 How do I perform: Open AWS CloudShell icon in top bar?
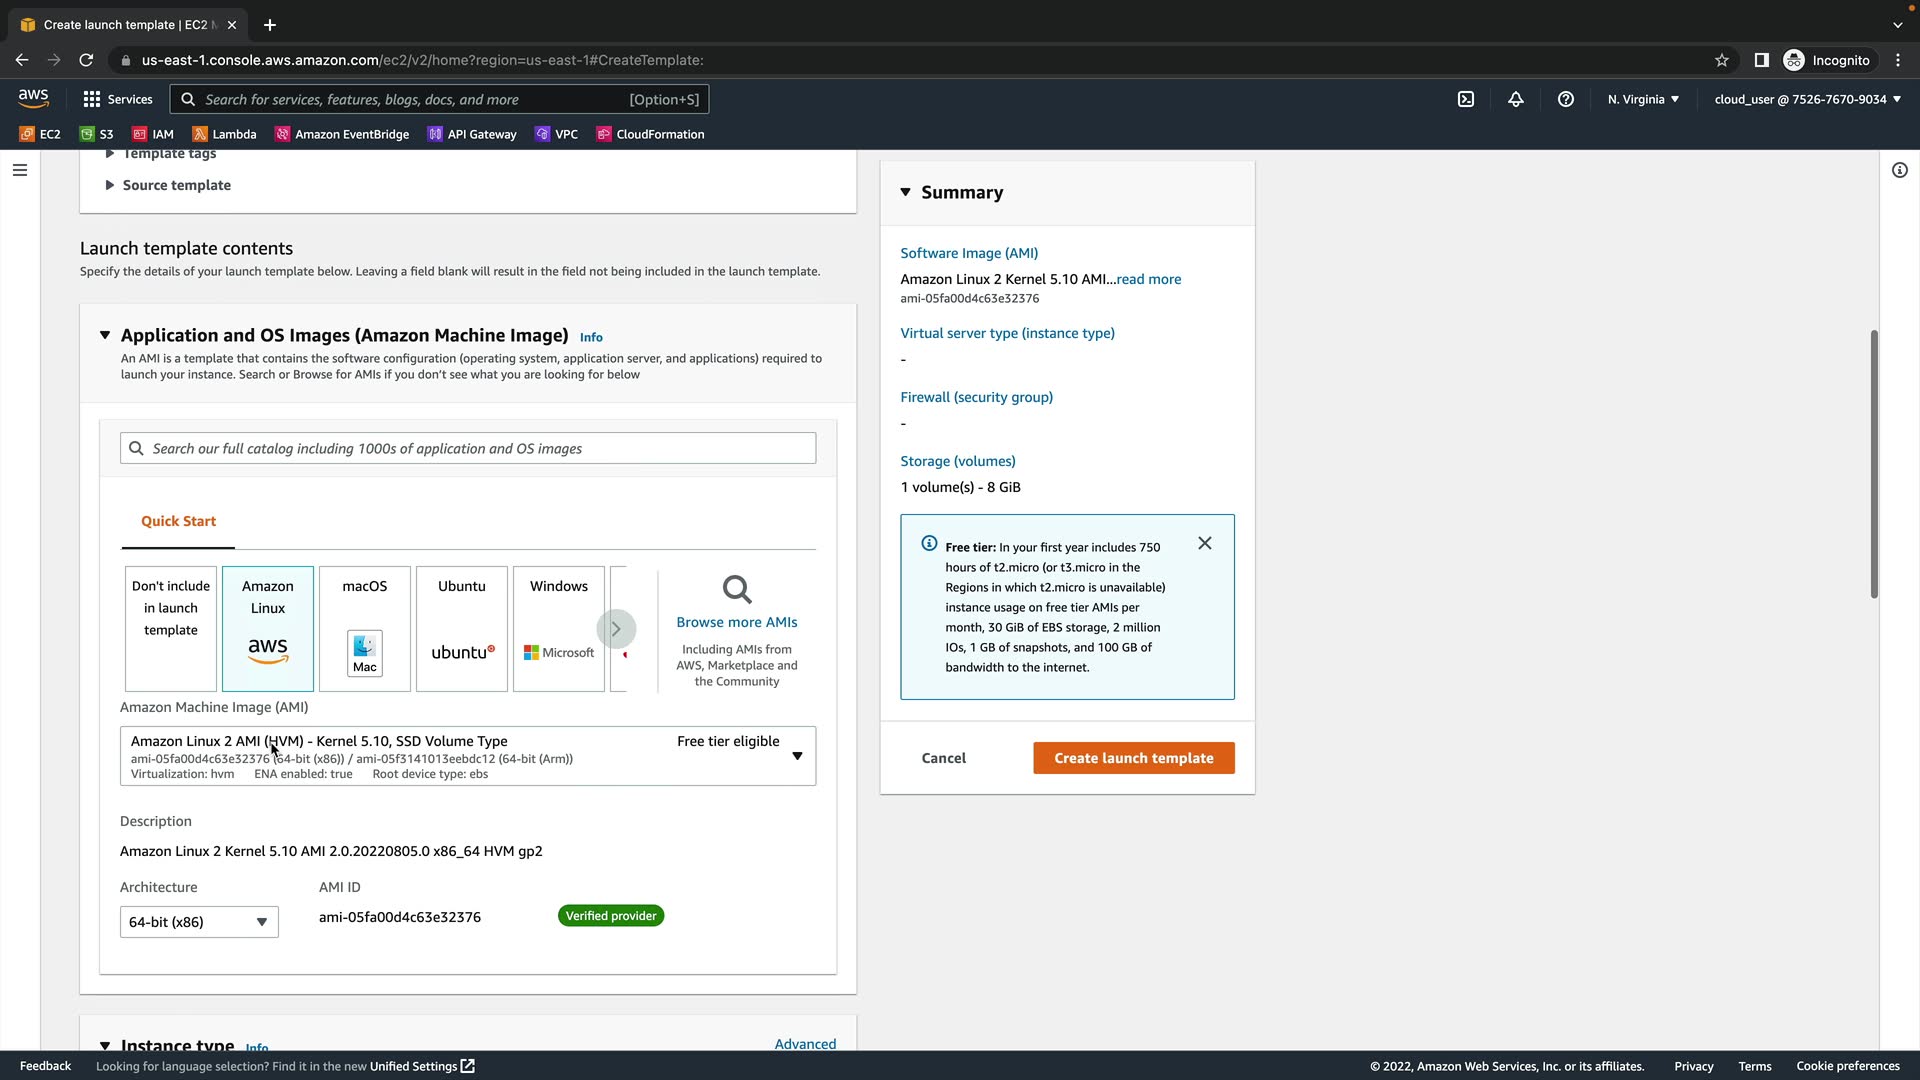point(1466,99)
